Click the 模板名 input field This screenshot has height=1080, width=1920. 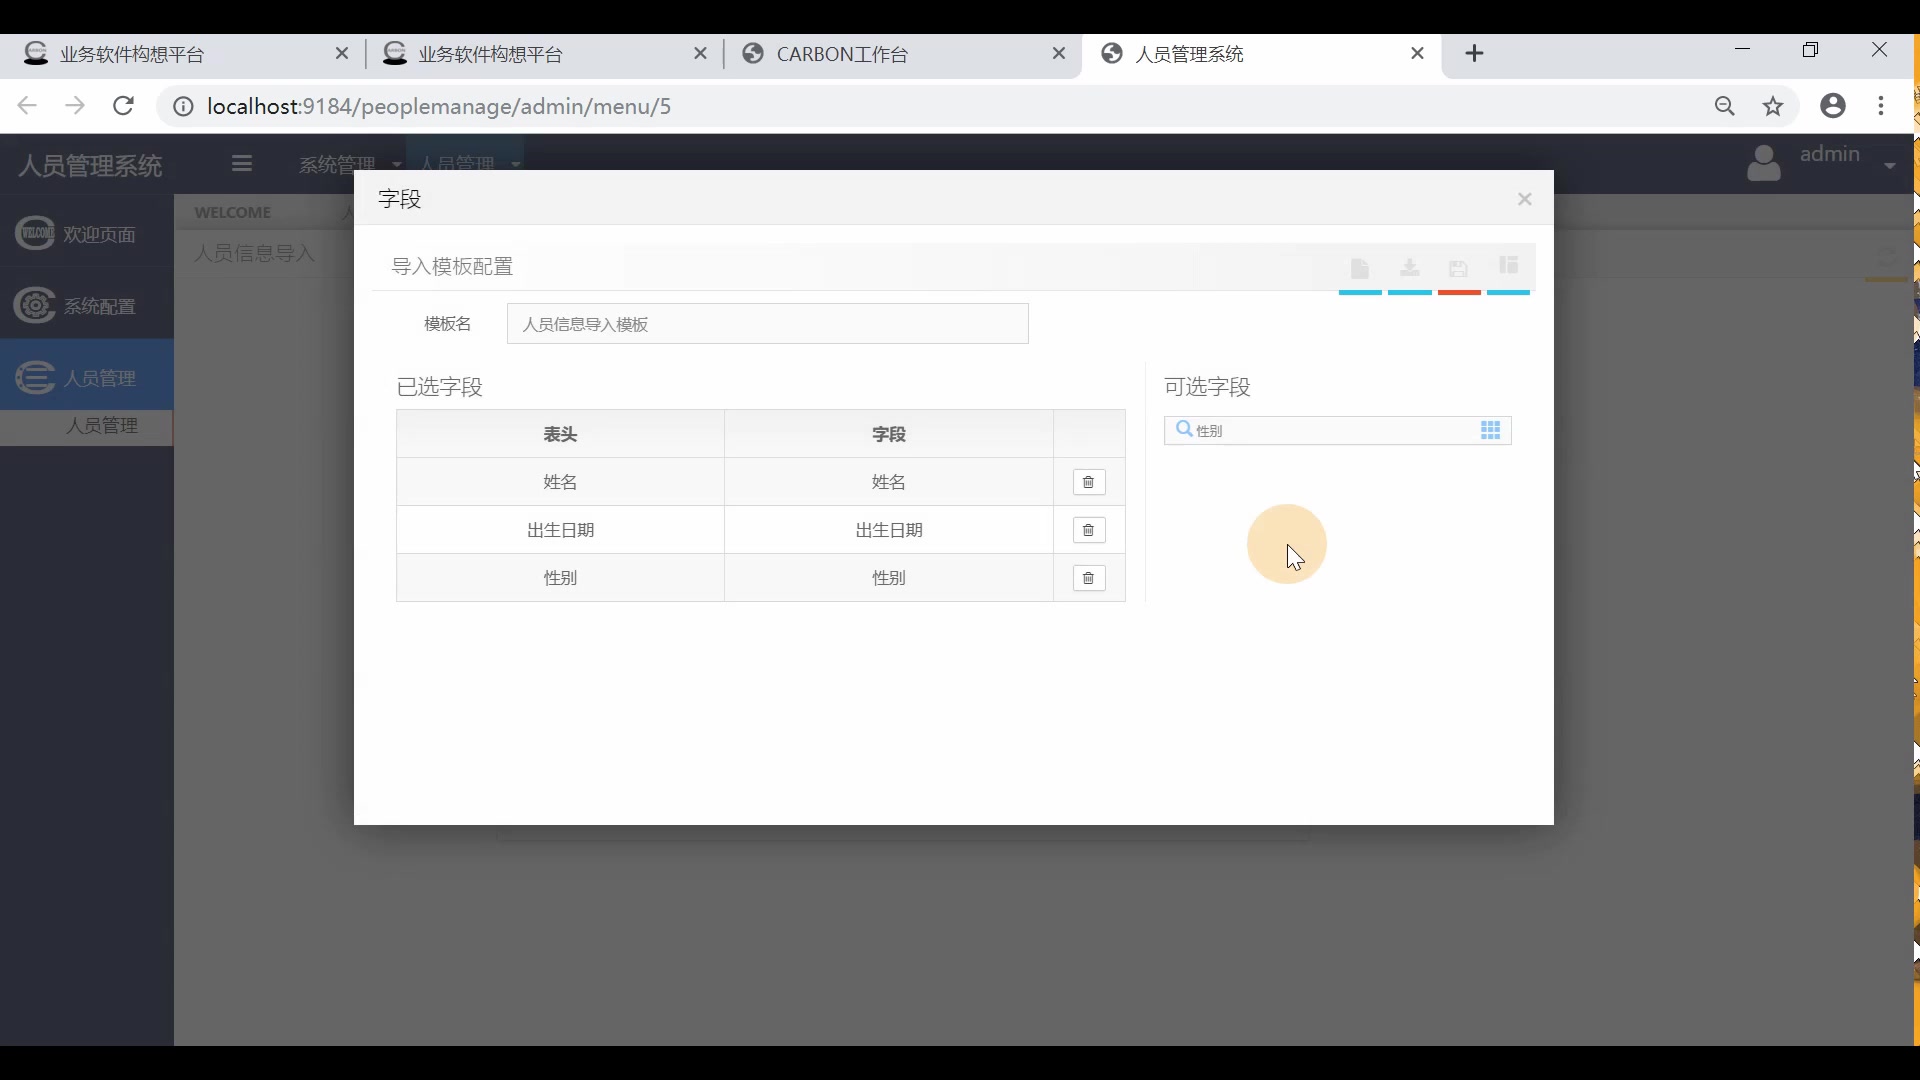click(x=768, y=324)
